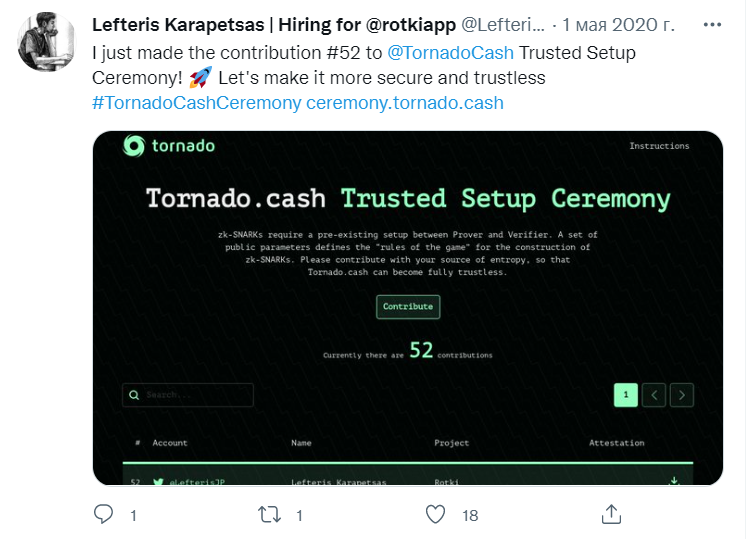Open the #TornadoCashCeremony hashtag
746x539 pixels.
pos(196,102)
